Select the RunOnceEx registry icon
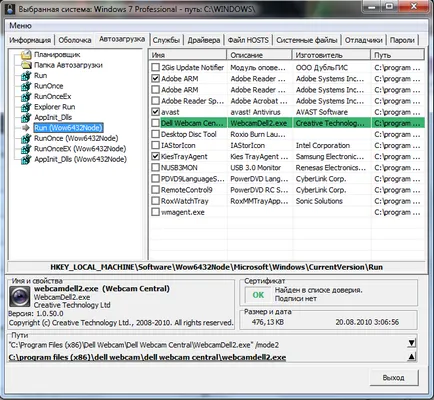This screenshot has width=434, height=400. click(x=26, y=97)
